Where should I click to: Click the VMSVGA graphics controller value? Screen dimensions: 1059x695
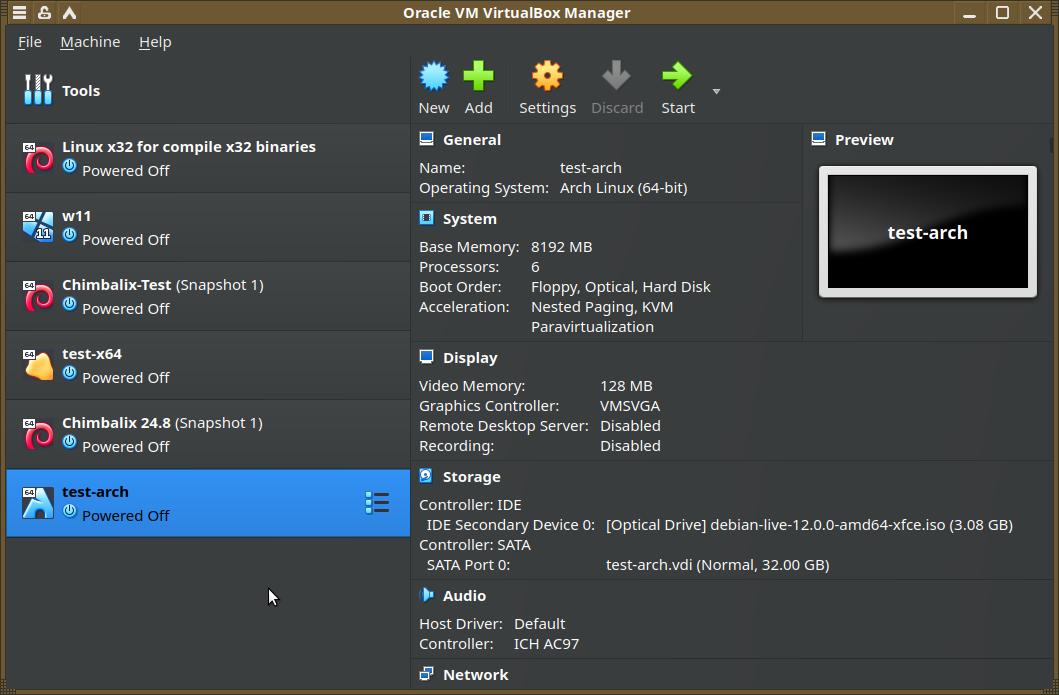tap(629, 406)
